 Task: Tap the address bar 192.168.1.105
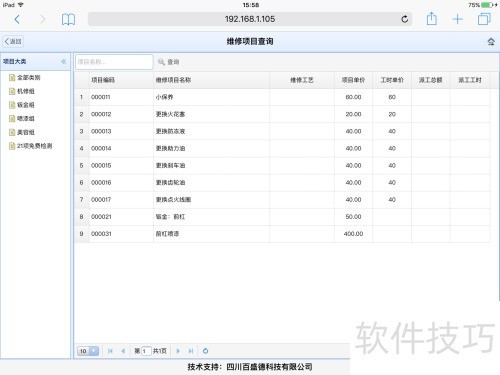pos(250,19)
